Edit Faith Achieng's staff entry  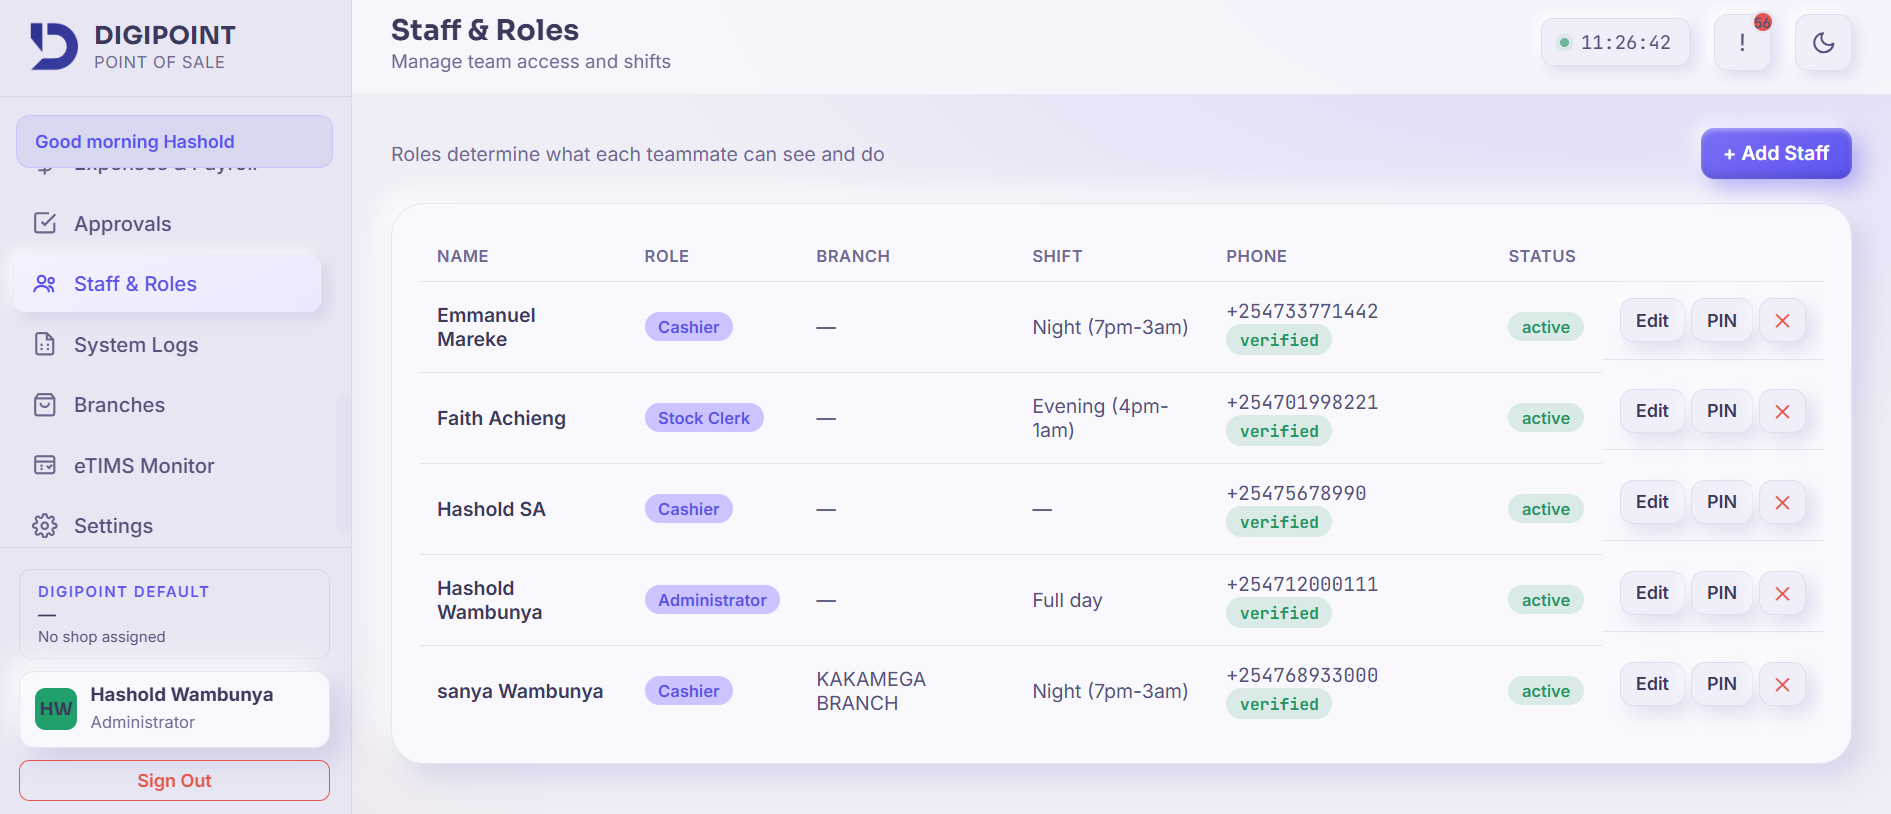tap(1652, 412)
